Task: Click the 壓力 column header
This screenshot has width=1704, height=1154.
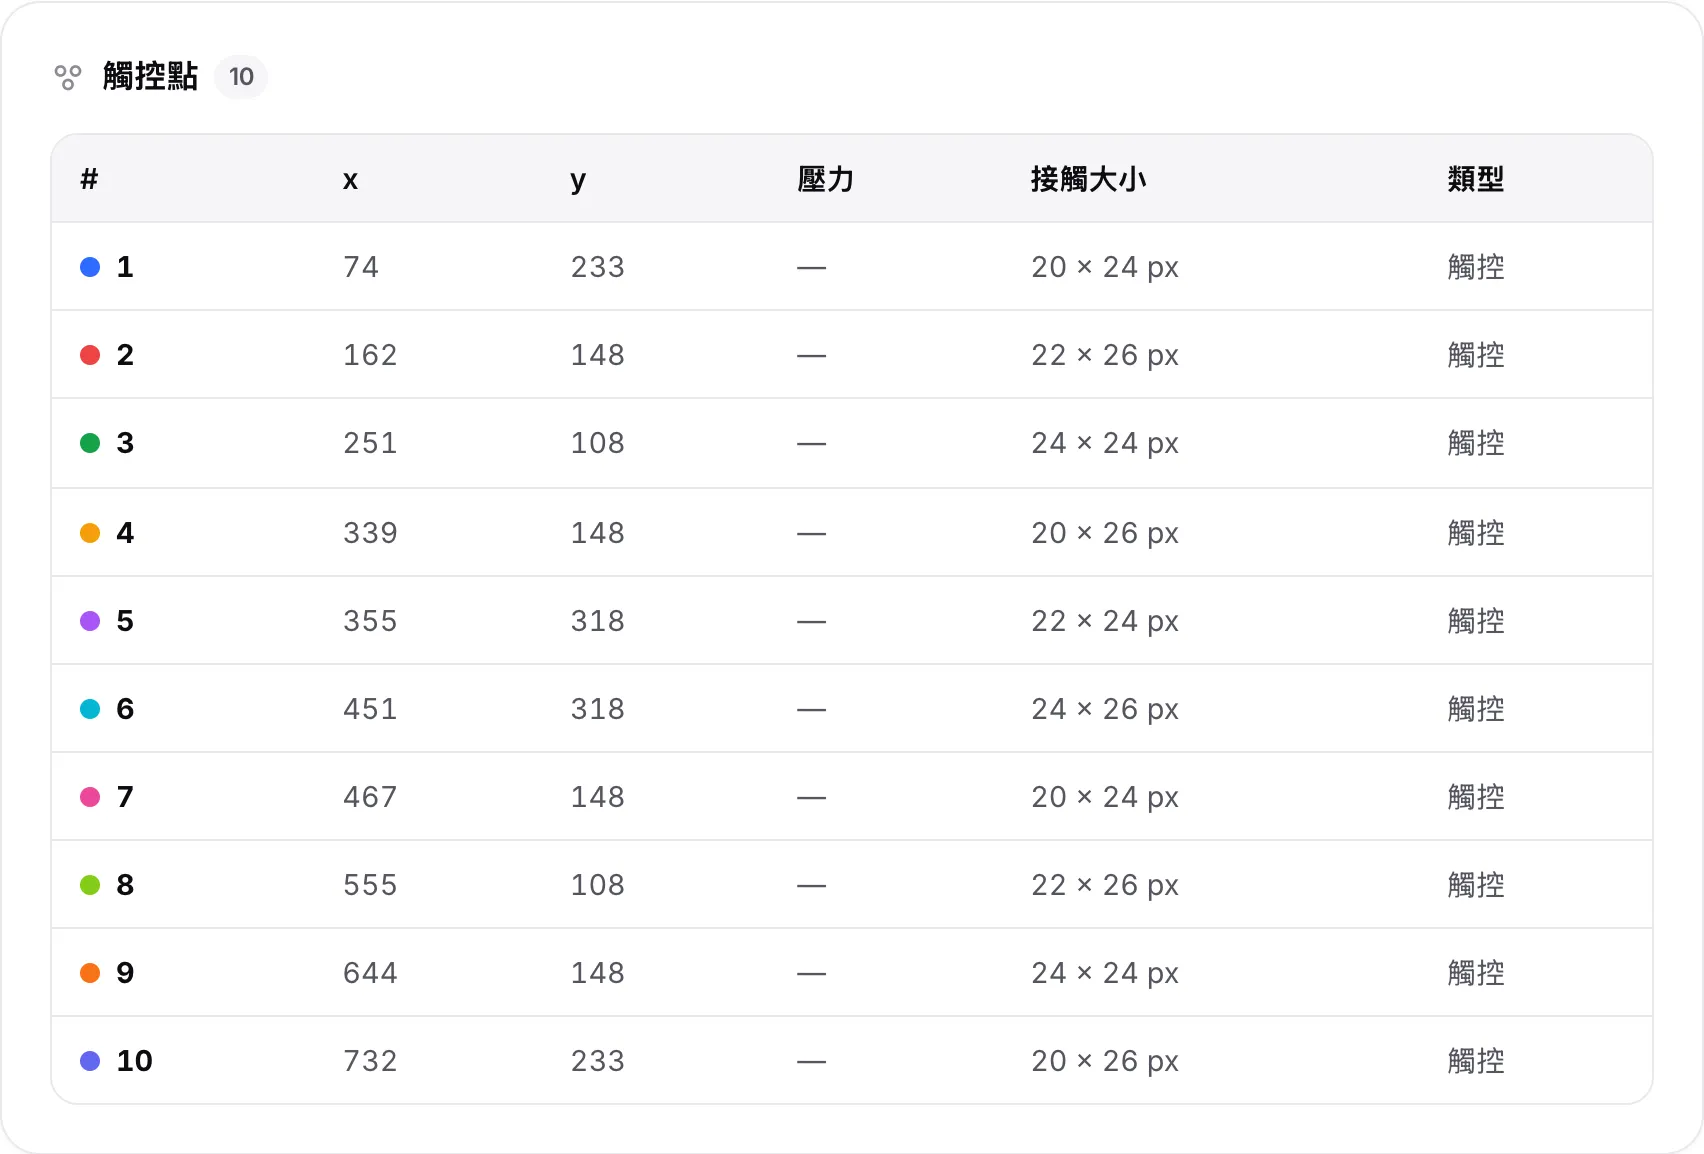Action: coord(826,179)
